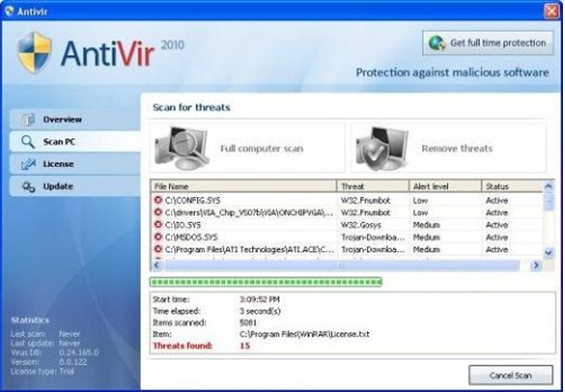Click red threat icon beside C:\IO.SYS

[x=158, y=224]
